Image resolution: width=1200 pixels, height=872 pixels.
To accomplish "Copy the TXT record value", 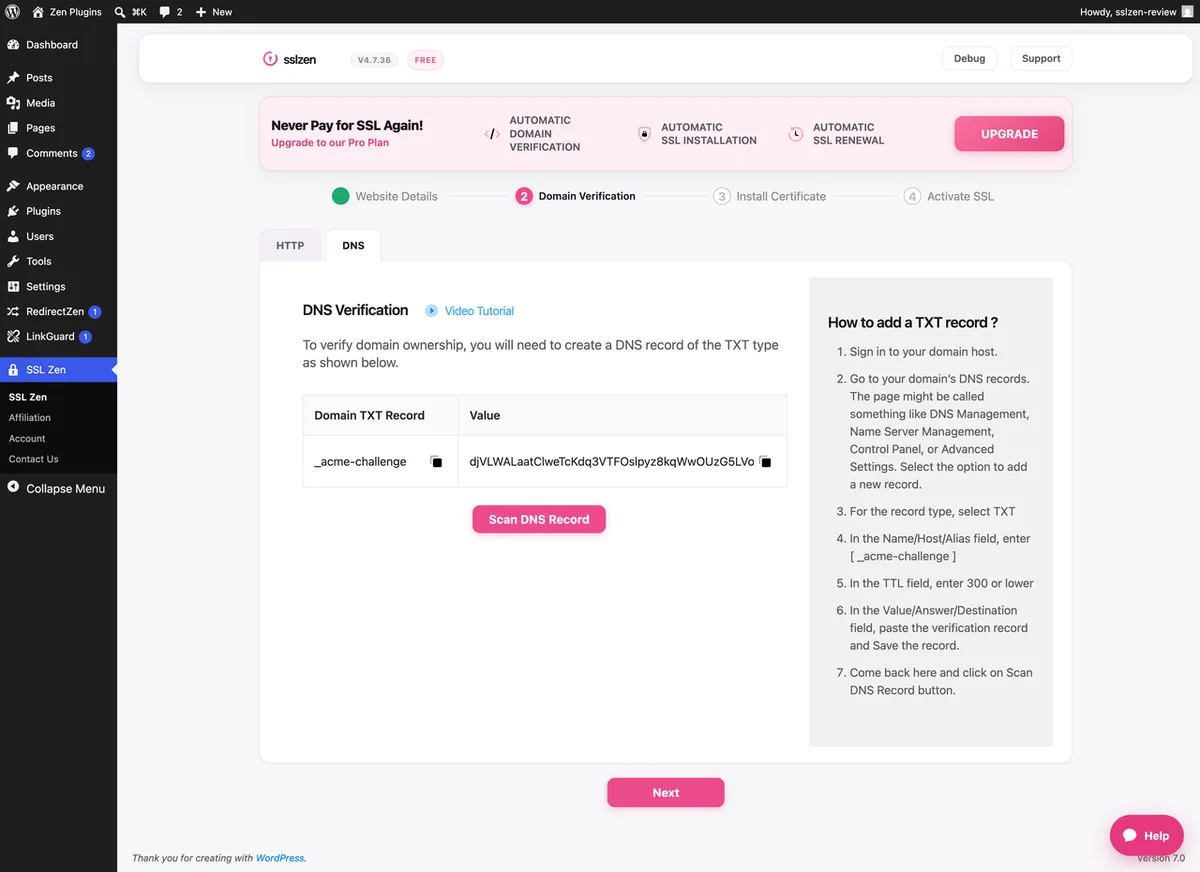I will coord(765,462).
